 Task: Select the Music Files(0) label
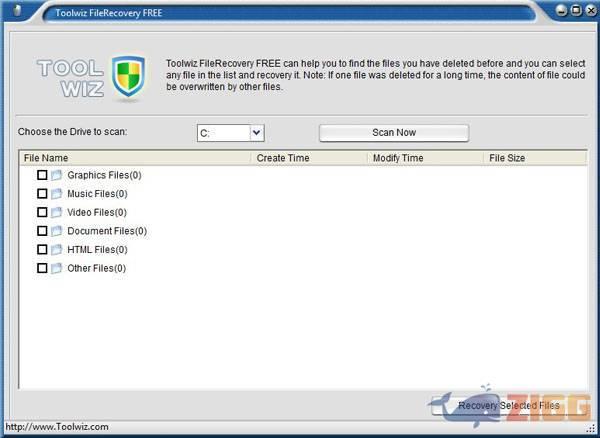tap(98, 194)
